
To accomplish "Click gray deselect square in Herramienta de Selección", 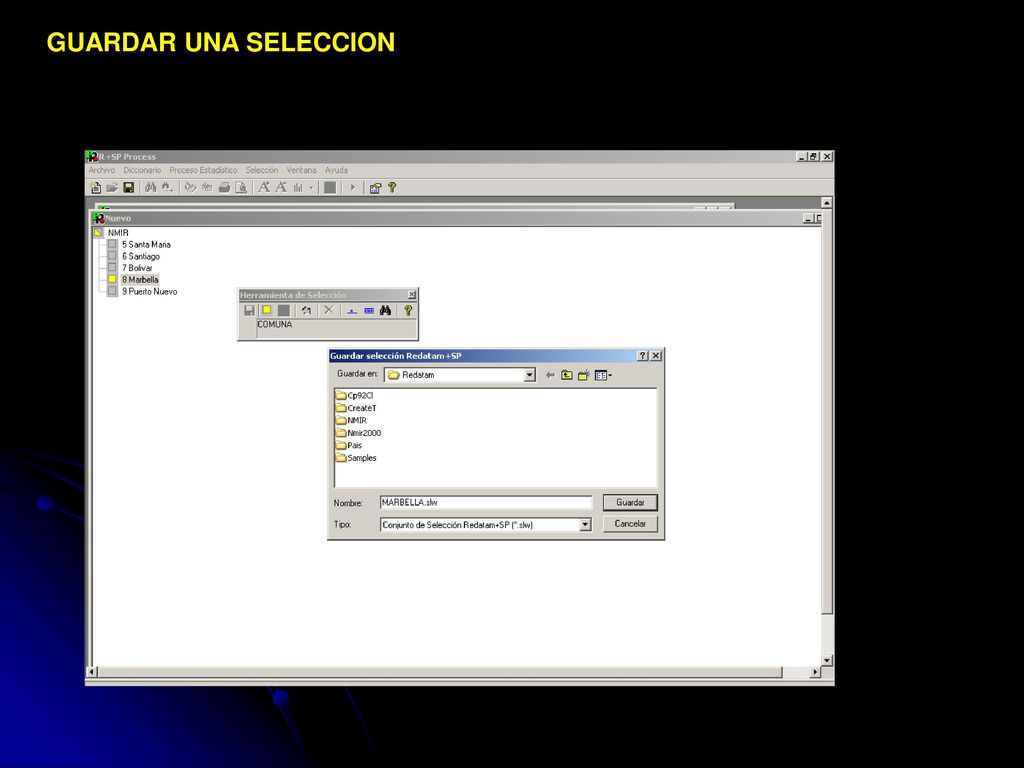I will tap(283, 311).
